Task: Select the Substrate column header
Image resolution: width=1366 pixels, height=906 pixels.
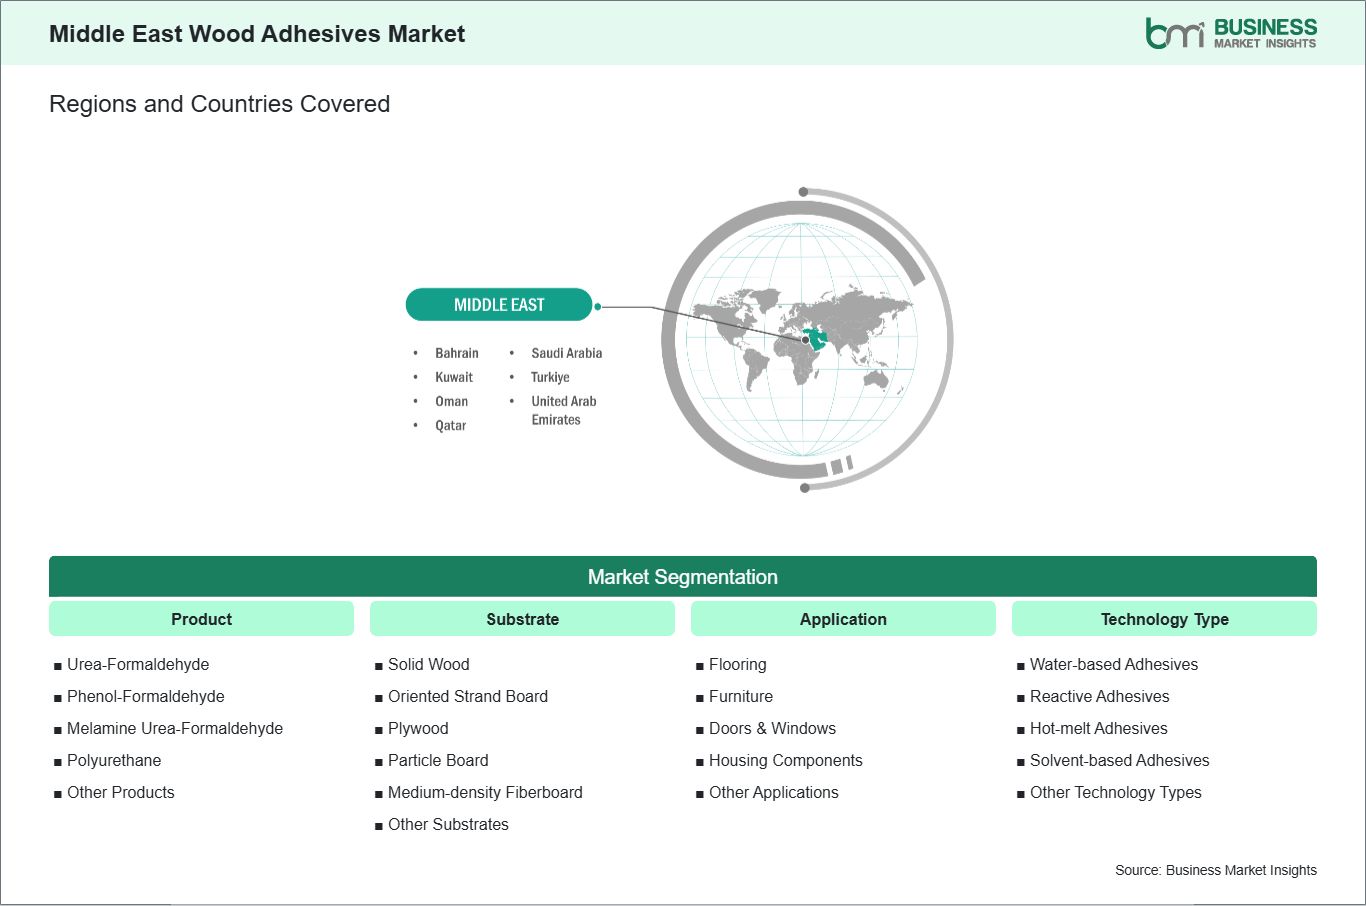Action: point(522,619)
